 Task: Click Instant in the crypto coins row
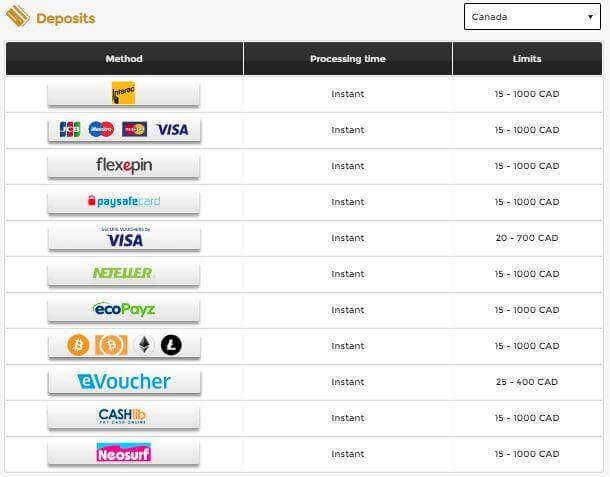pyautogui.click(x=348, y=346)
